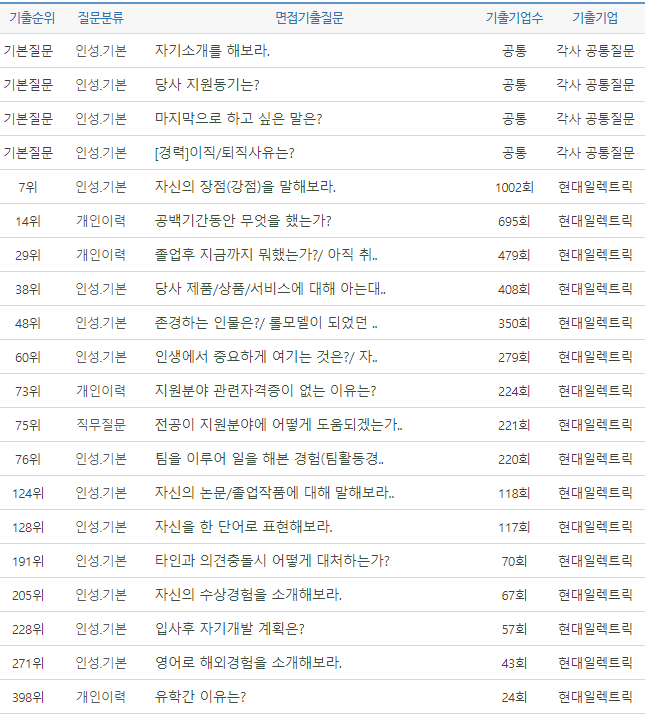Image resolution: width=645 pixels, height=718 pixels.
Task: Click the 기출기업수 column header
Action: coord(514,18)
